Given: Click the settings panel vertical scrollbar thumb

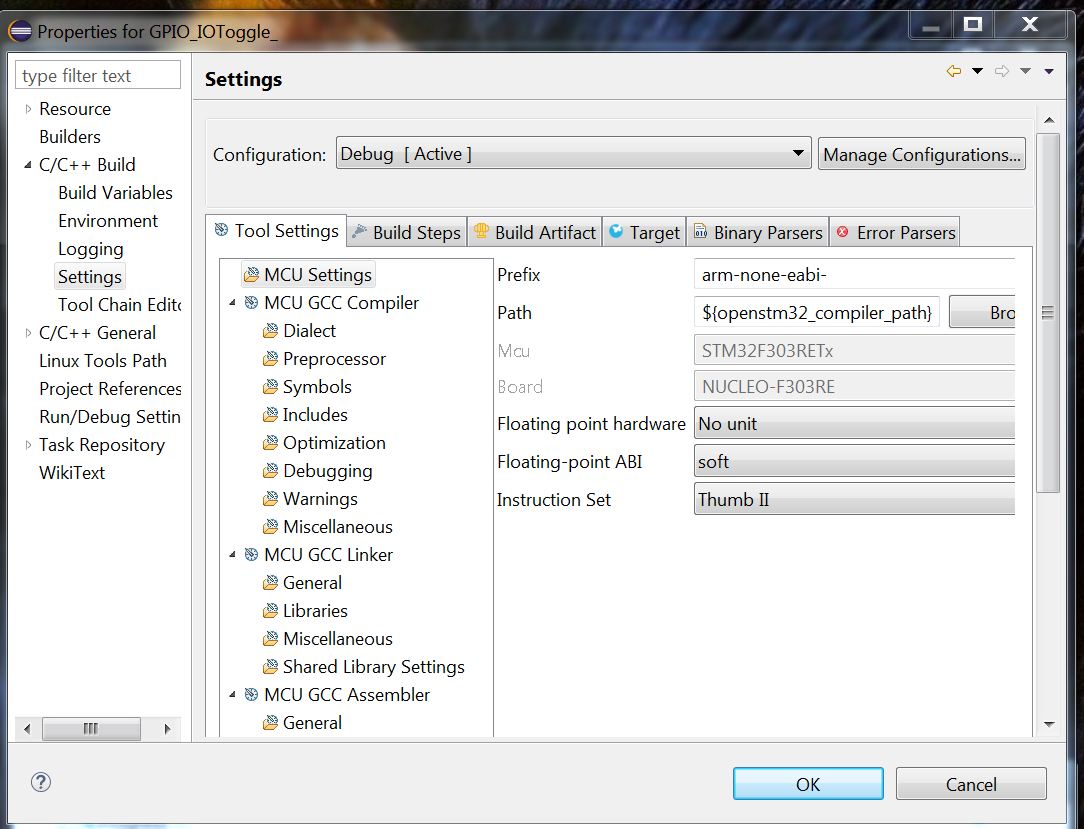Looking at the screenshot, I should pos(1048,313).
